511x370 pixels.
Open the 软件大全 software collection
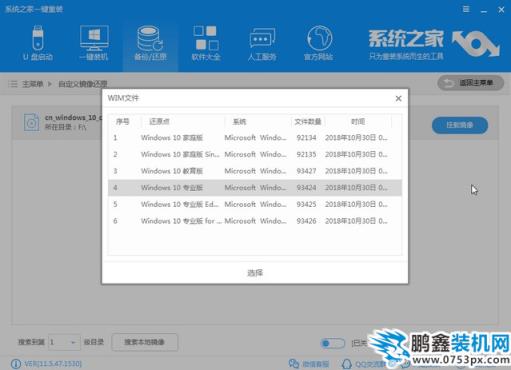tap(206, 43)
